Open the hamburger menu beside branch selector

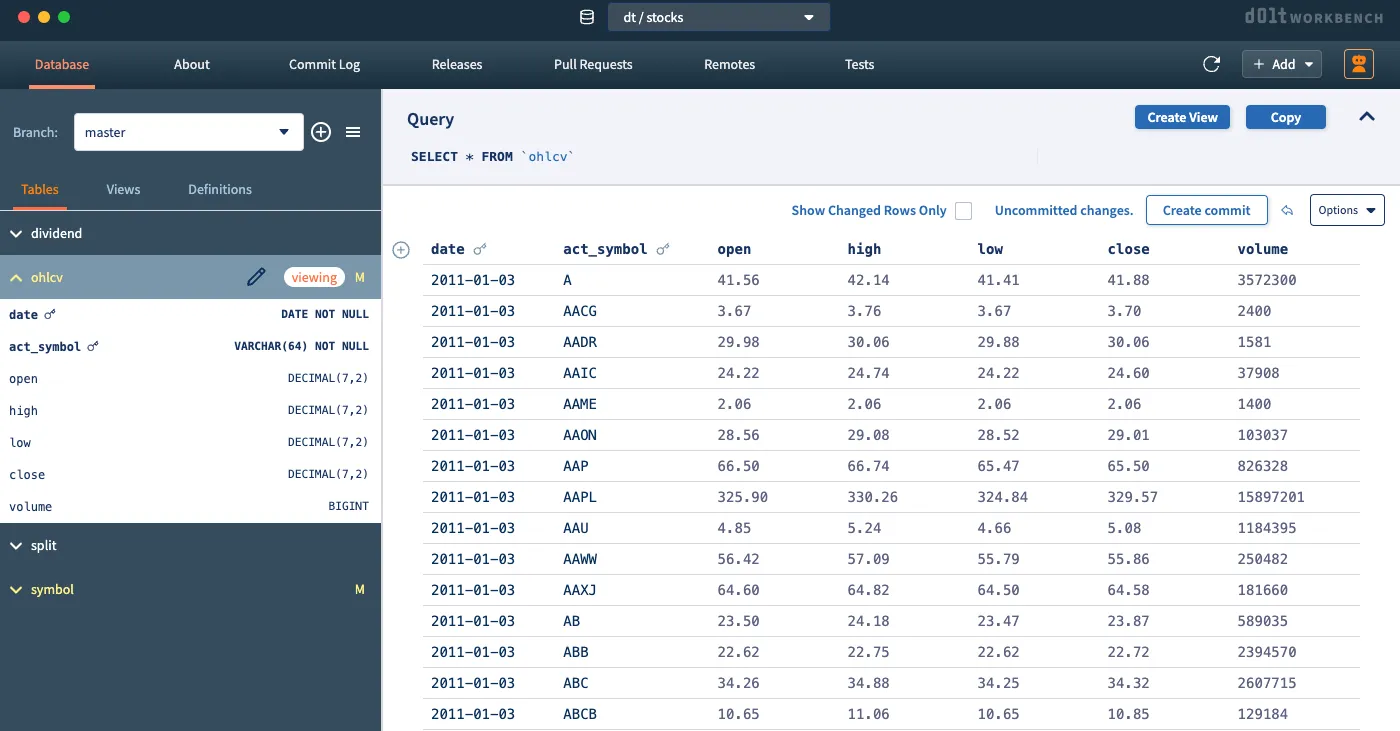pos(353,132)
